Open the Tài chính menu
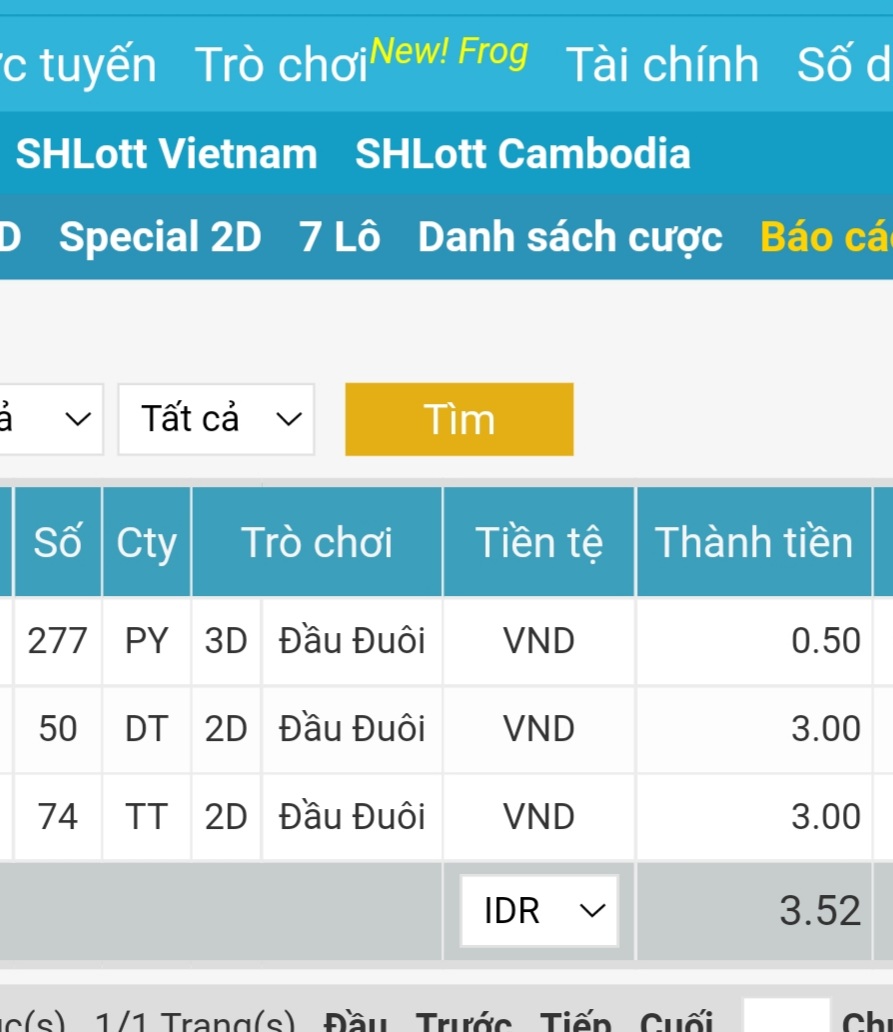 [662, 66]
